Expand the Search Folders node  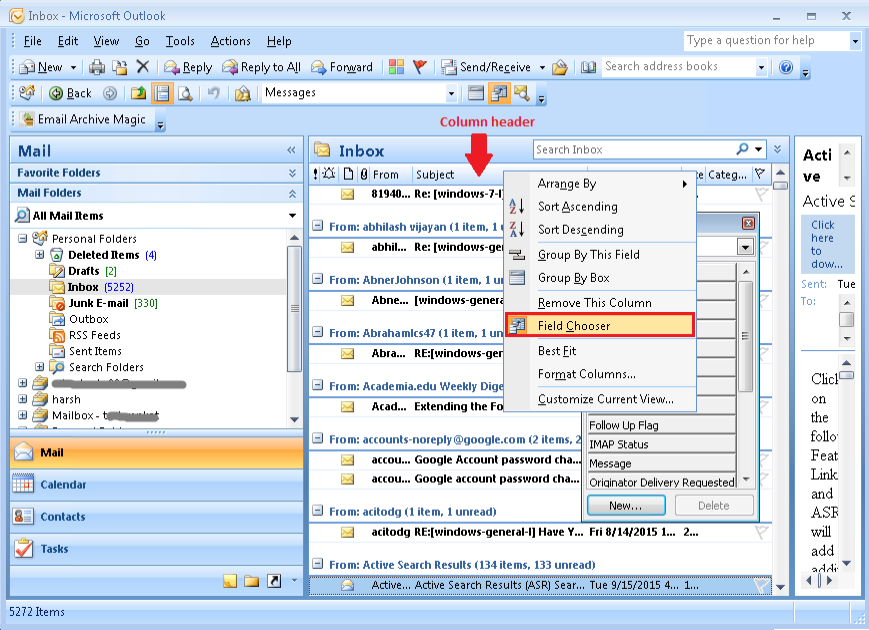point(39,367)
